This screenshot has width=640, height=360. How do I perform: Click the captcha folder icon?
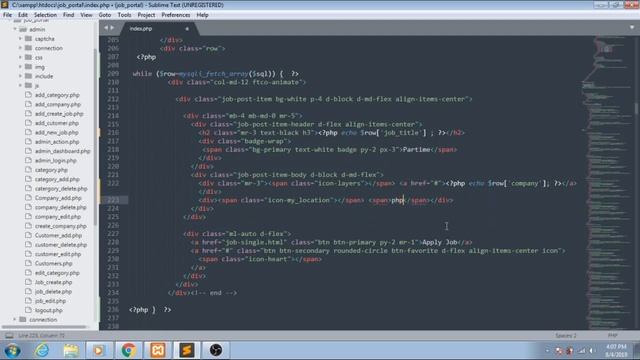click(x=29, y=38)
